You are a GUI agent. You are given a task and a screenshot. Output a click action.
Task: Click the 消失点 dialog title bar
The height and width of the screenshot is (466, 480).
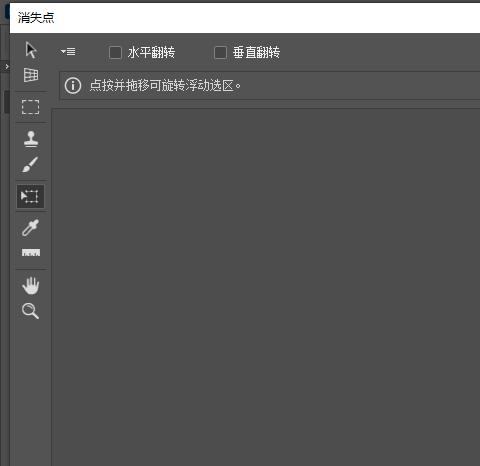click(x=245, y=18)
